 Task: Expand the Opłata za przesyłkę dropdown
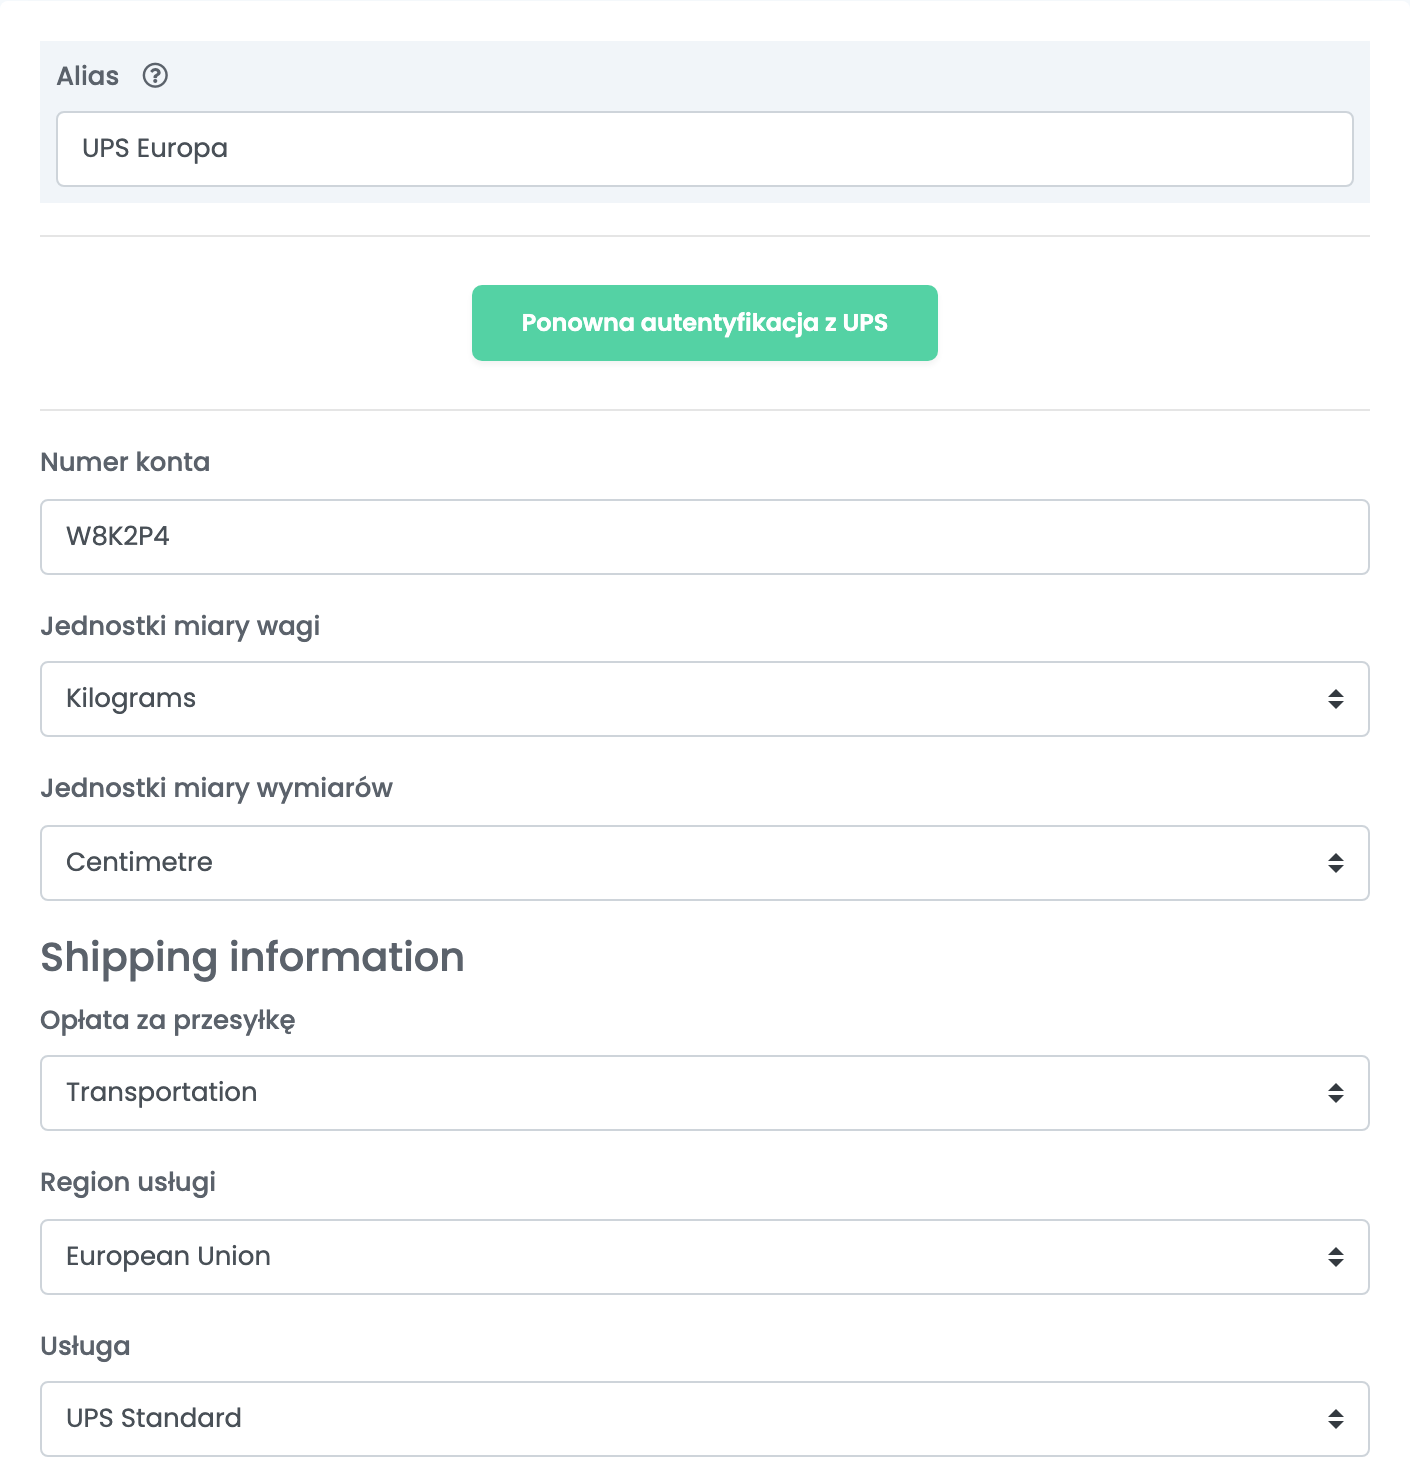coord(705,1093)
